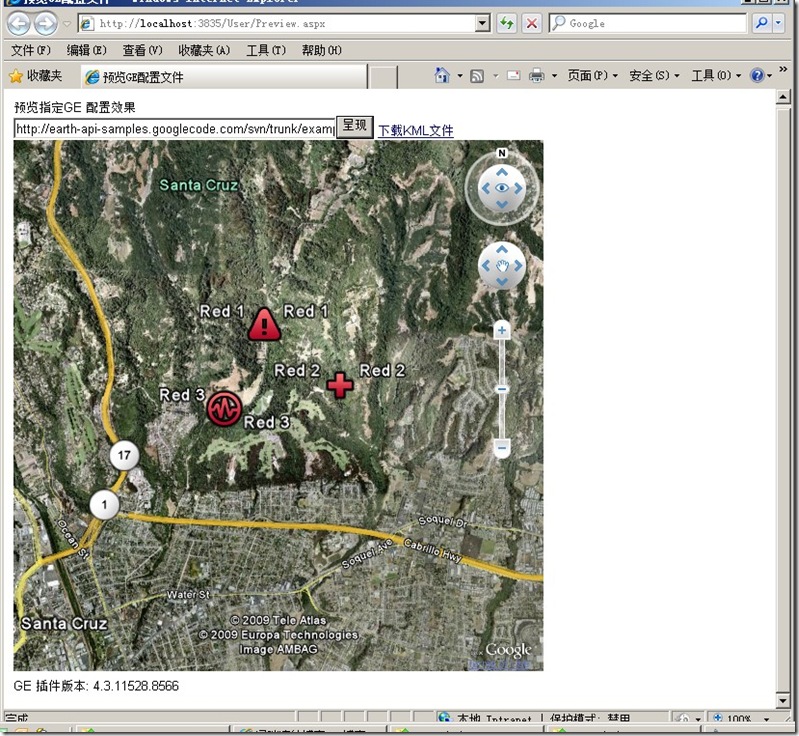
Task: Click the red earthquake wave placemark
Action: (x=224, y=408)
